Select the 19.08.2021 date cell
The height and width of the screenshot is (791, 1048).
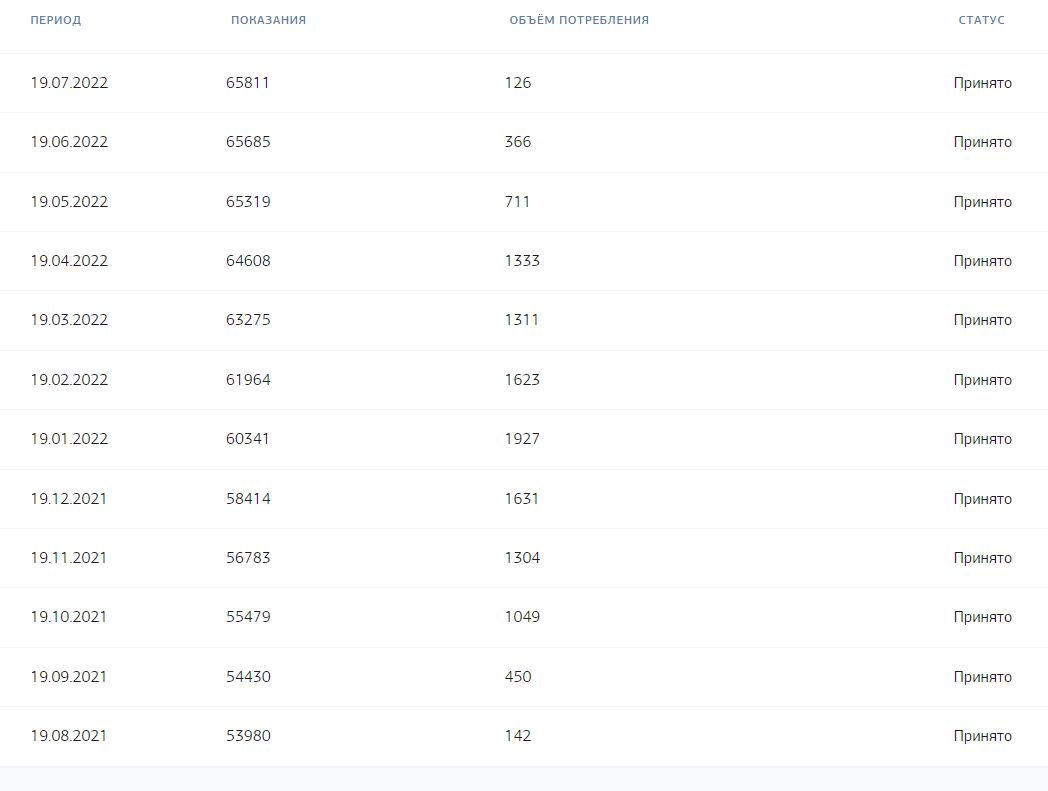(68, 736)
